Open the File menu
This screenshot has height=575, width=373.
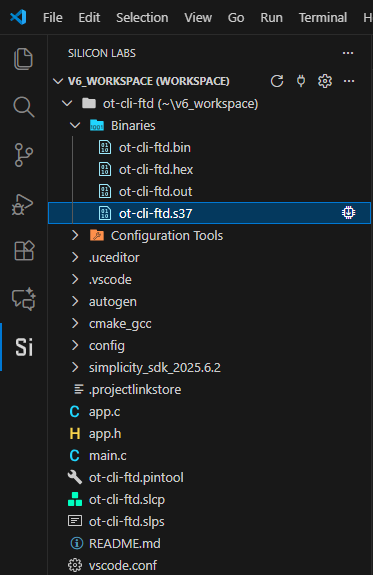52,18
